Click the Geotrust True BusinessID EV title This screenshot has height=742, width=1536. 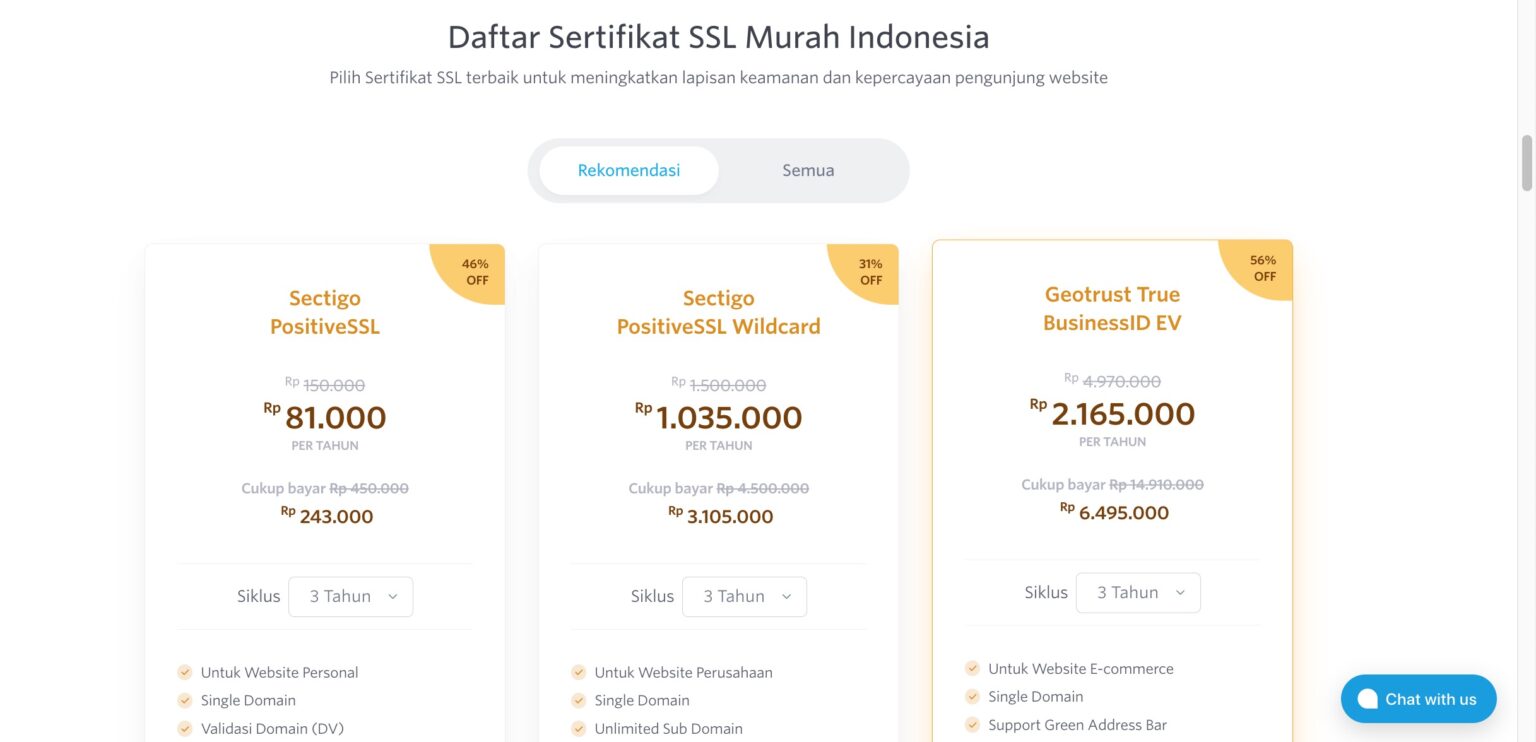click(x=1111, y=307)
